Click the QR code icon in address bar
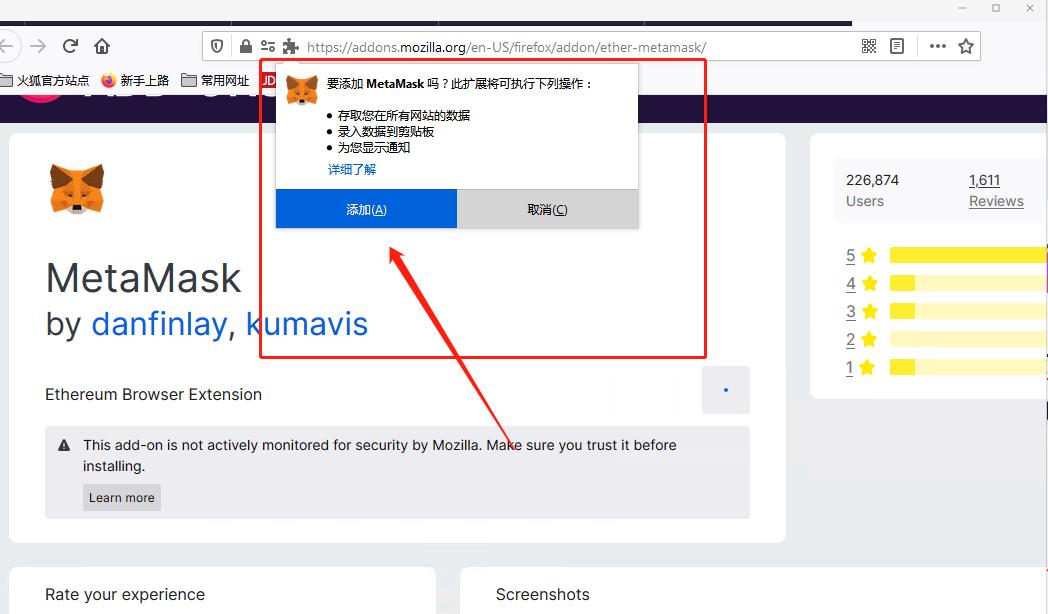Image resolution: width=1048 pixels, height=614 pixels. tap(869, 46)
